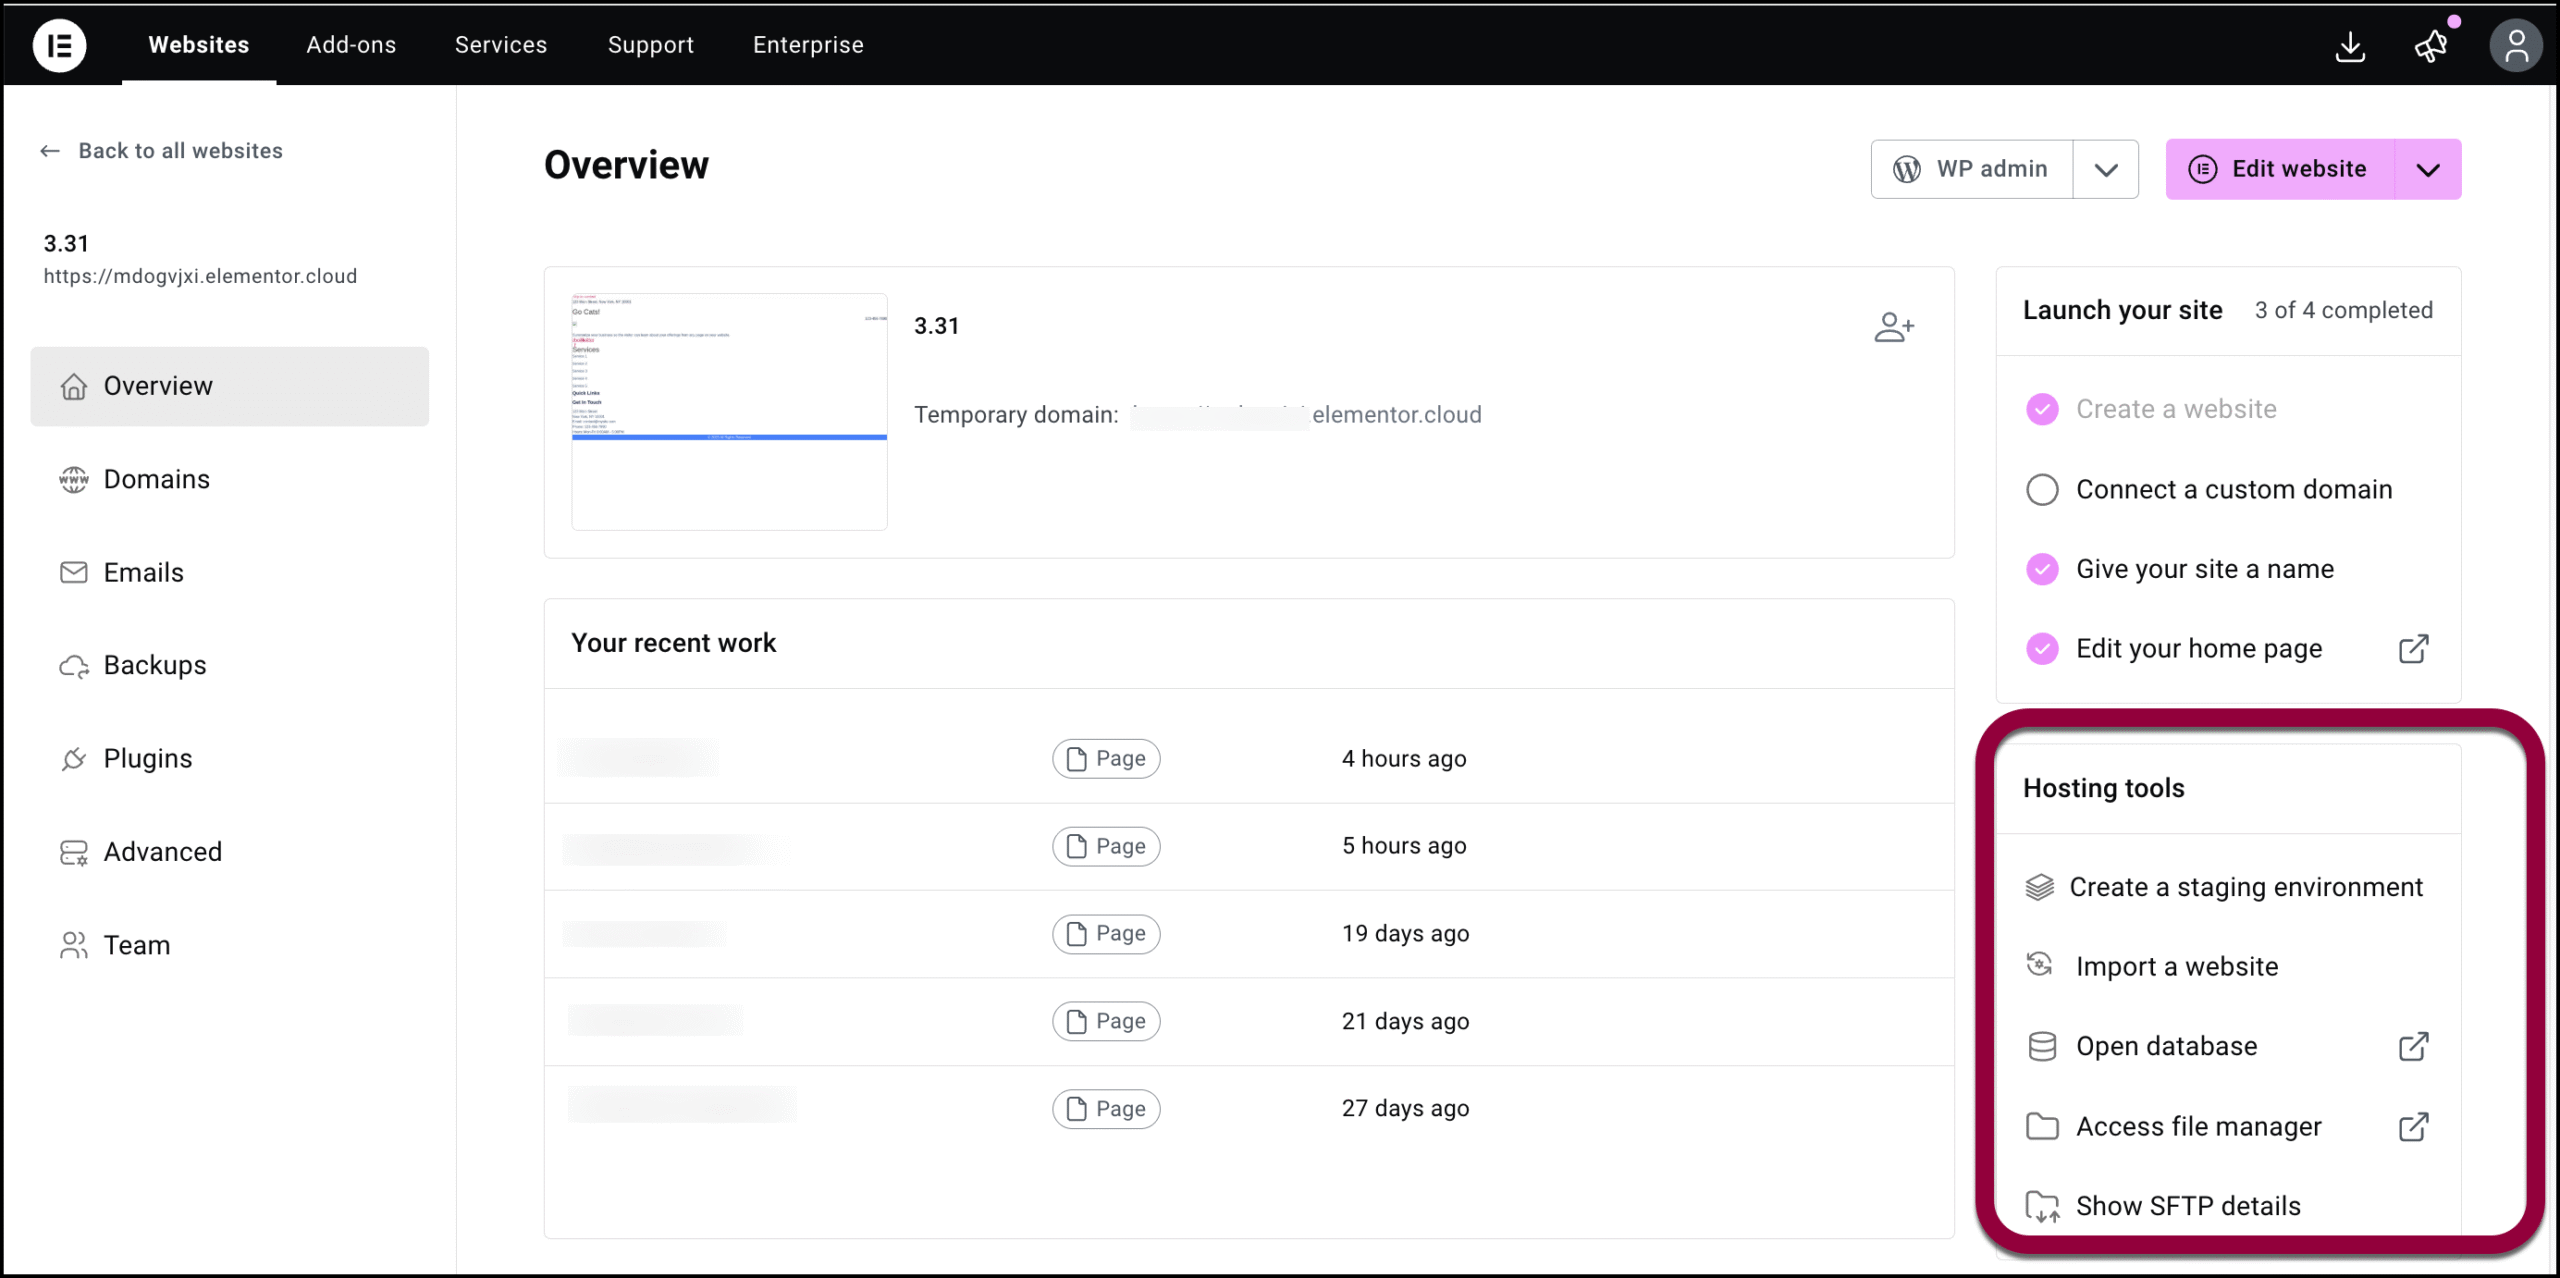Click the Create a website checkmark
This screenshot has width=2560, height=1278.
tap(2042, 409)
